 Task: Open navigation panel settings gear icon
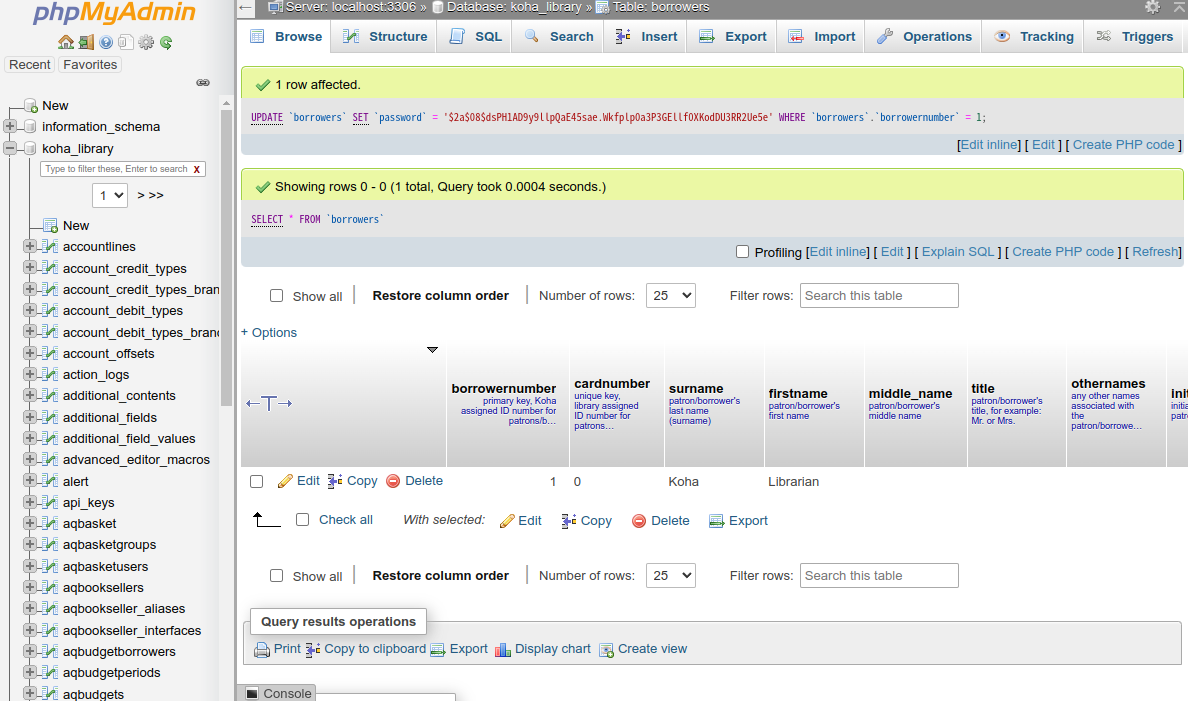146,42
